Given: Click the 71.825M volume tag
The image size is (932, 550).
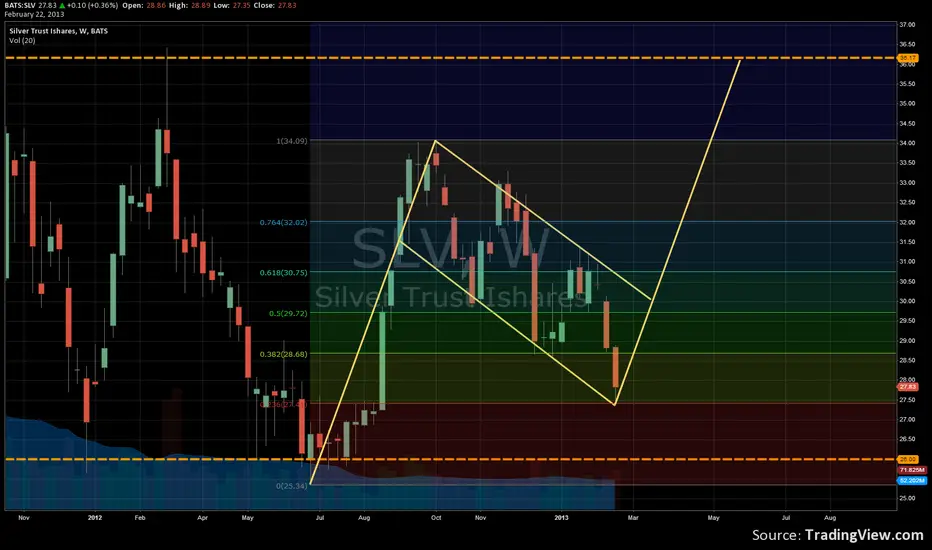Looking at the screenshot, I should [x=912, y=470].
